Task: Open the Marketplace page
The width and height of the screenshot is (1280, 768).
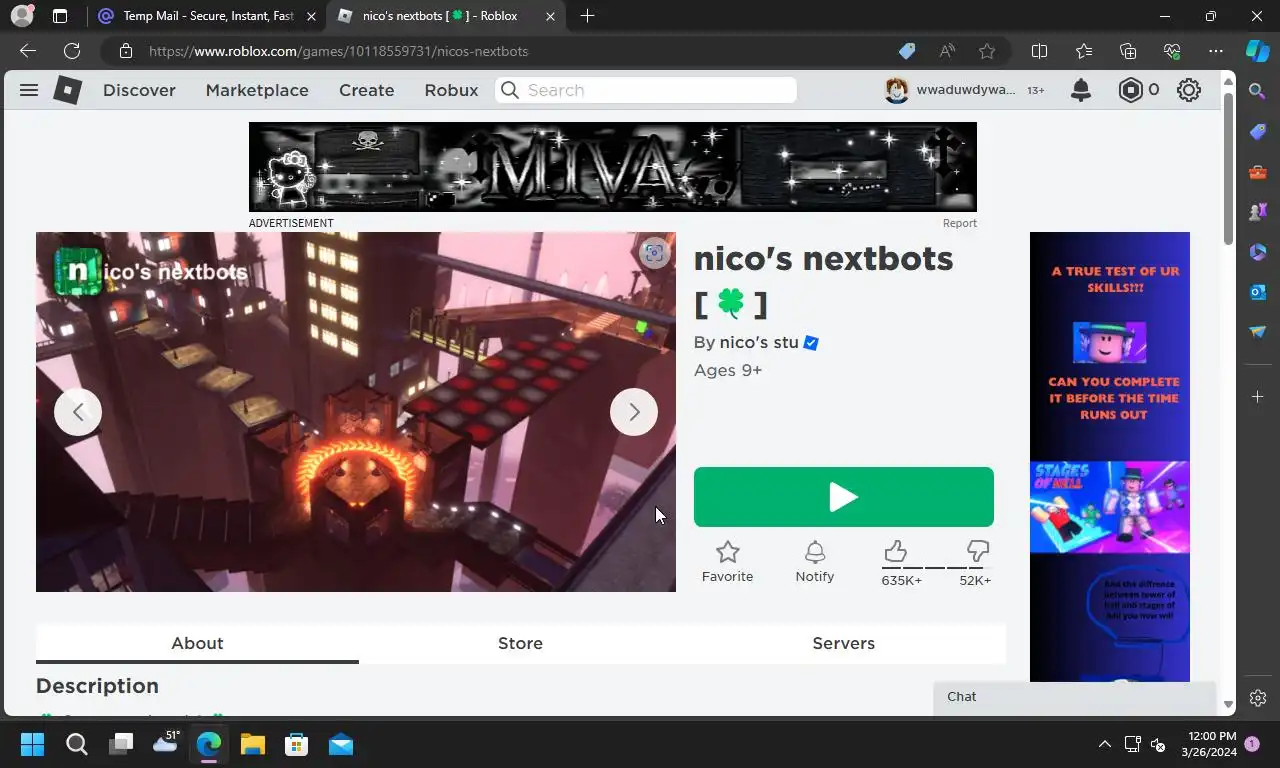Action: tap(257, 90)
